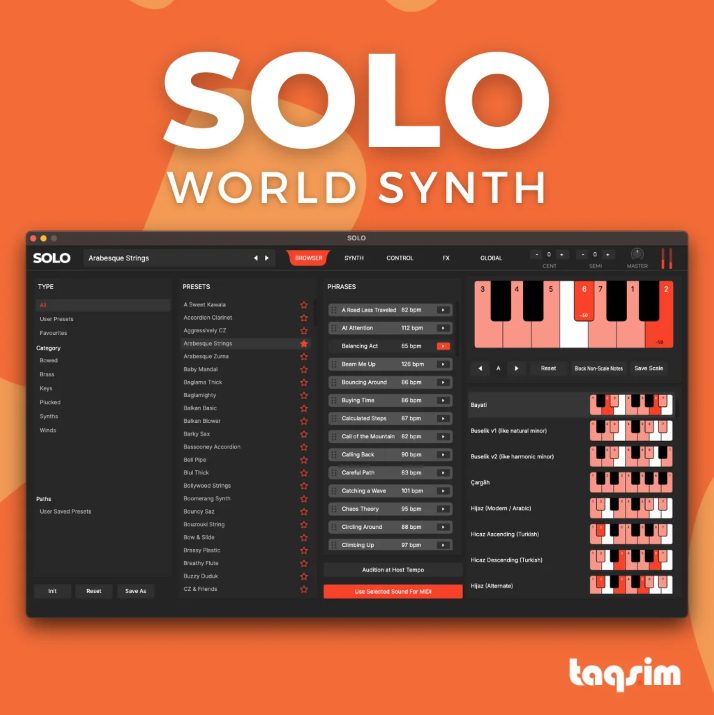Favorite the A Tweet Kawala preset star
This screenshot has height=715, width=714.
click(x=304, y=304)
